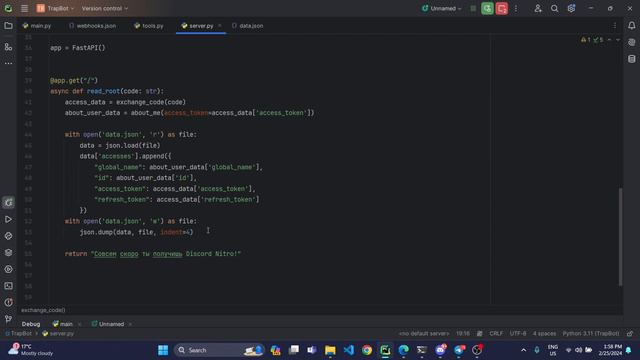This screenshot has height=360, width=640.
Task: Open Google Chrome from taskbar
Action: (367, 350)
